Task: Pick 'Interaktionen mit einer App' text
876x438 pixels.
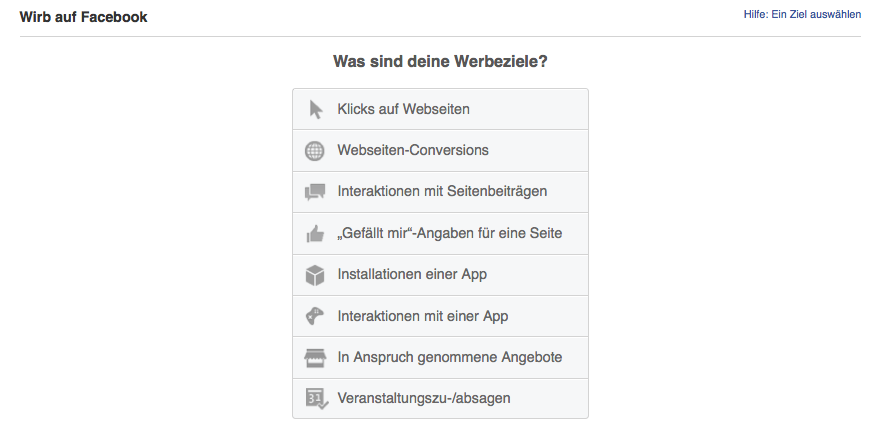Action: pos(423,316)
